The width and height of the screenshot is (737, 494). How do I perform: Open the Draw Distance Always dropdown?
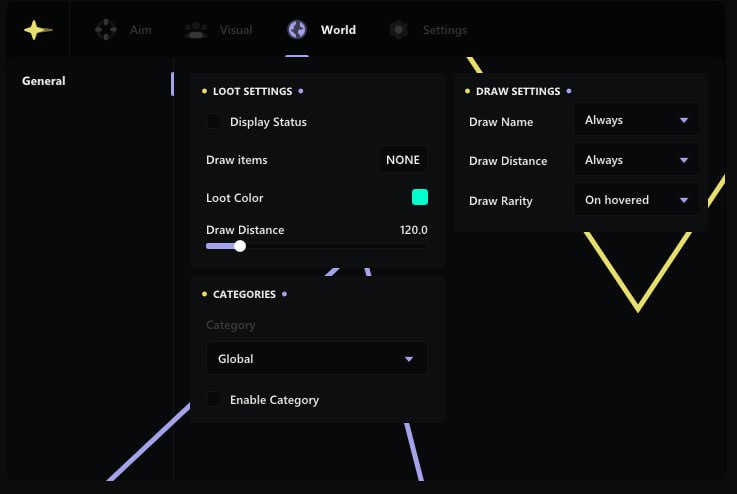click(636, 160)
